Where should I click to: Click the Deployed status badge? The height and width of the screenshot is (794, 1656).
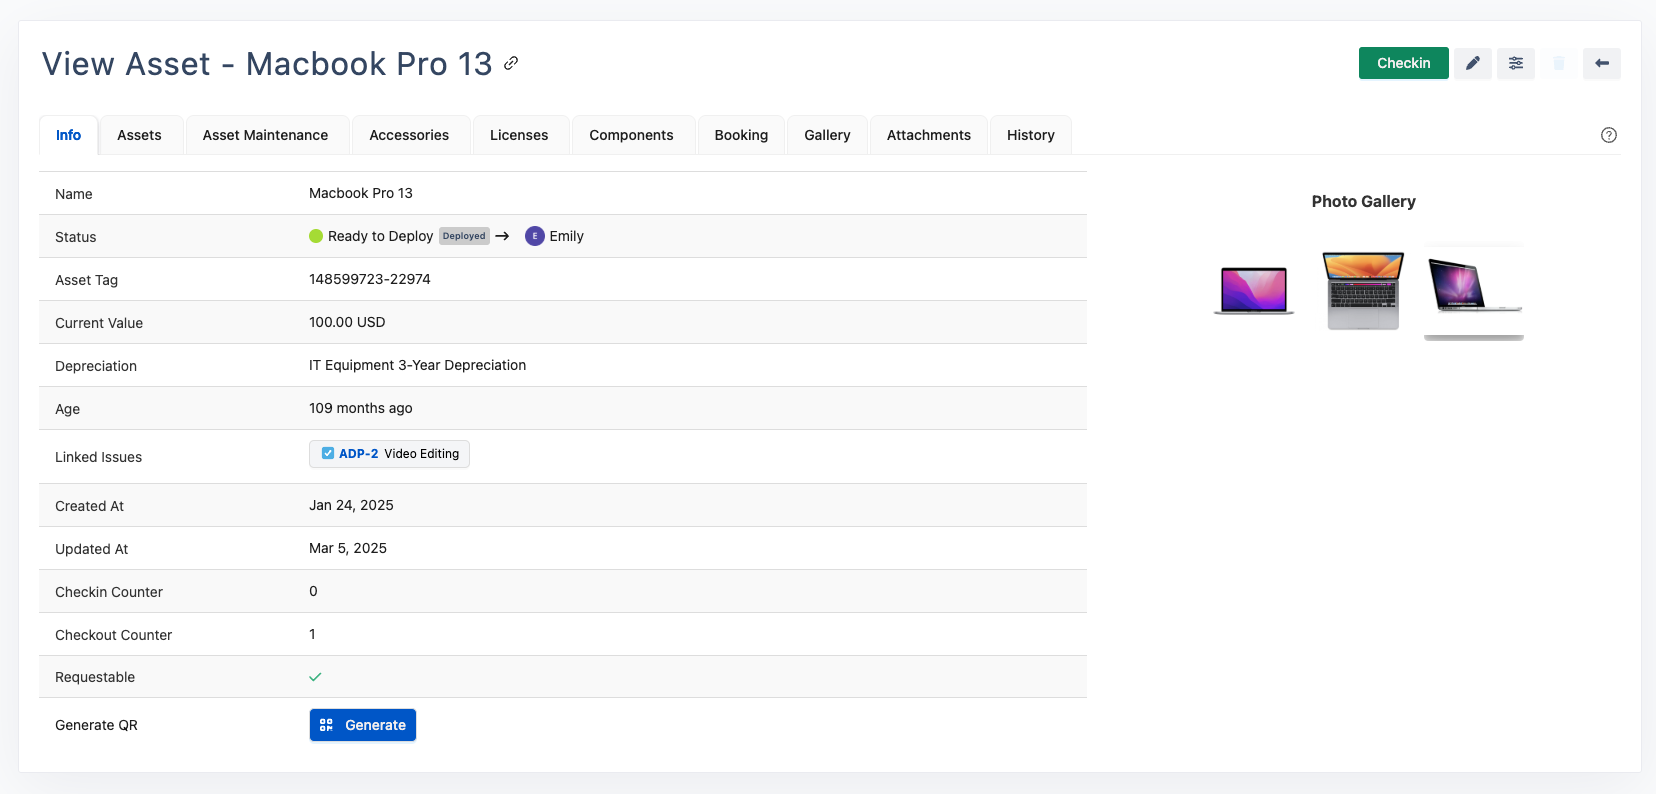click(x=464, y=236)
